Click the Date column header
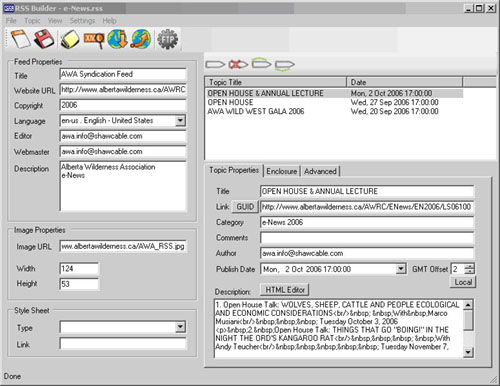This screenshot has height=386, width=500. (x=405, y=82)
